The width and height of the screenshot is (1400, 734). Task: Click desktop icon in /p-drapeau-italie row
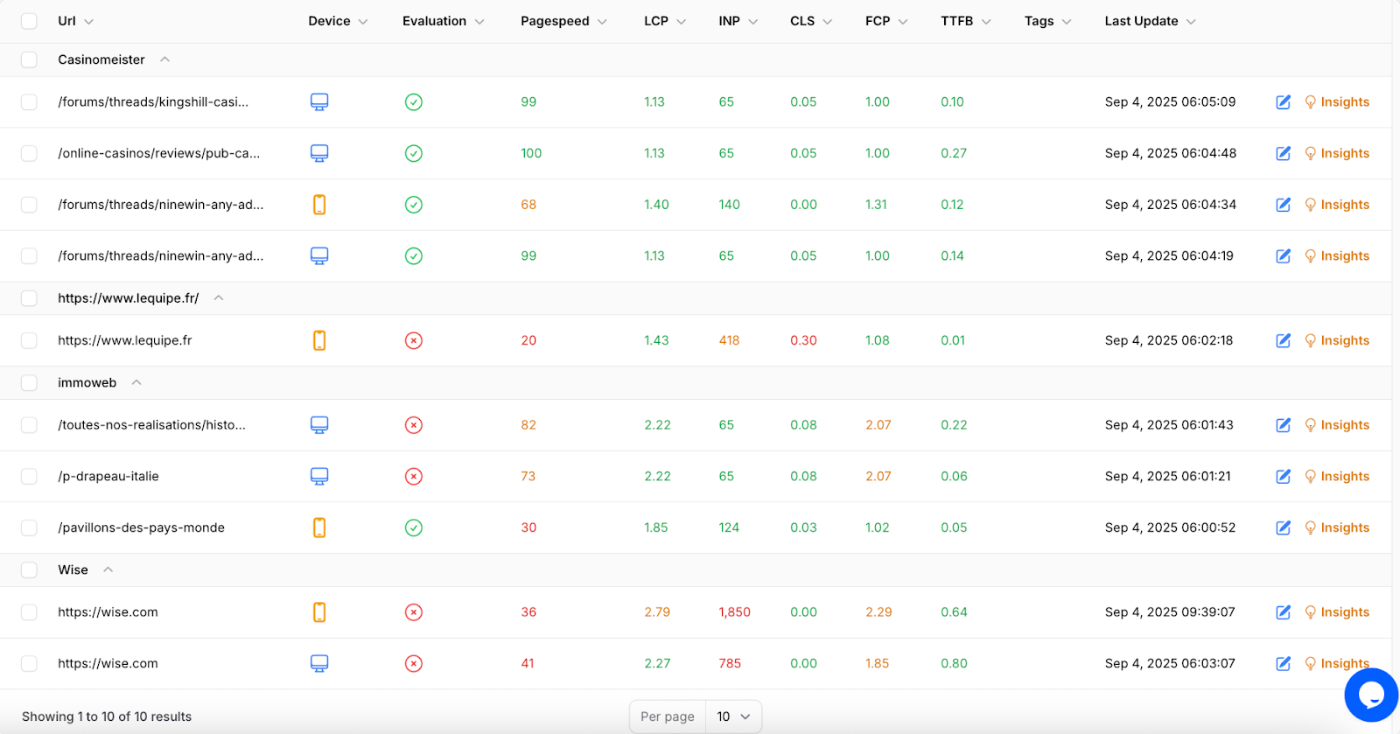319,476
